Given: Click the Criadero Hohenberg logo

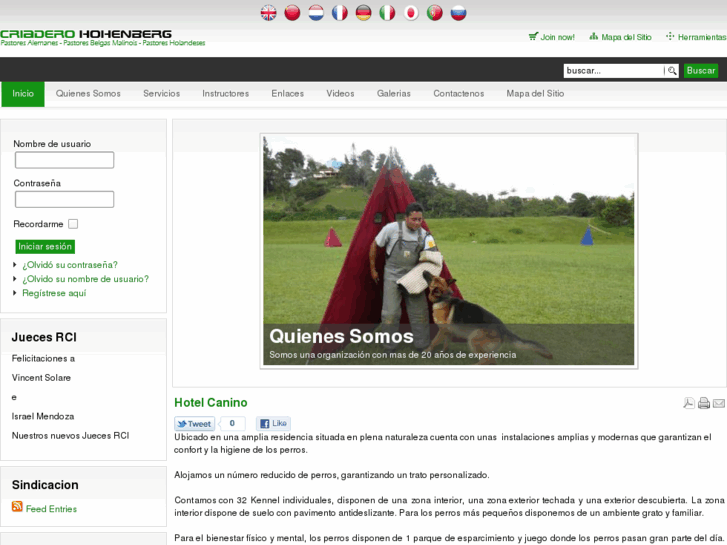Looking at the screenshot, I should click(102, 38).
